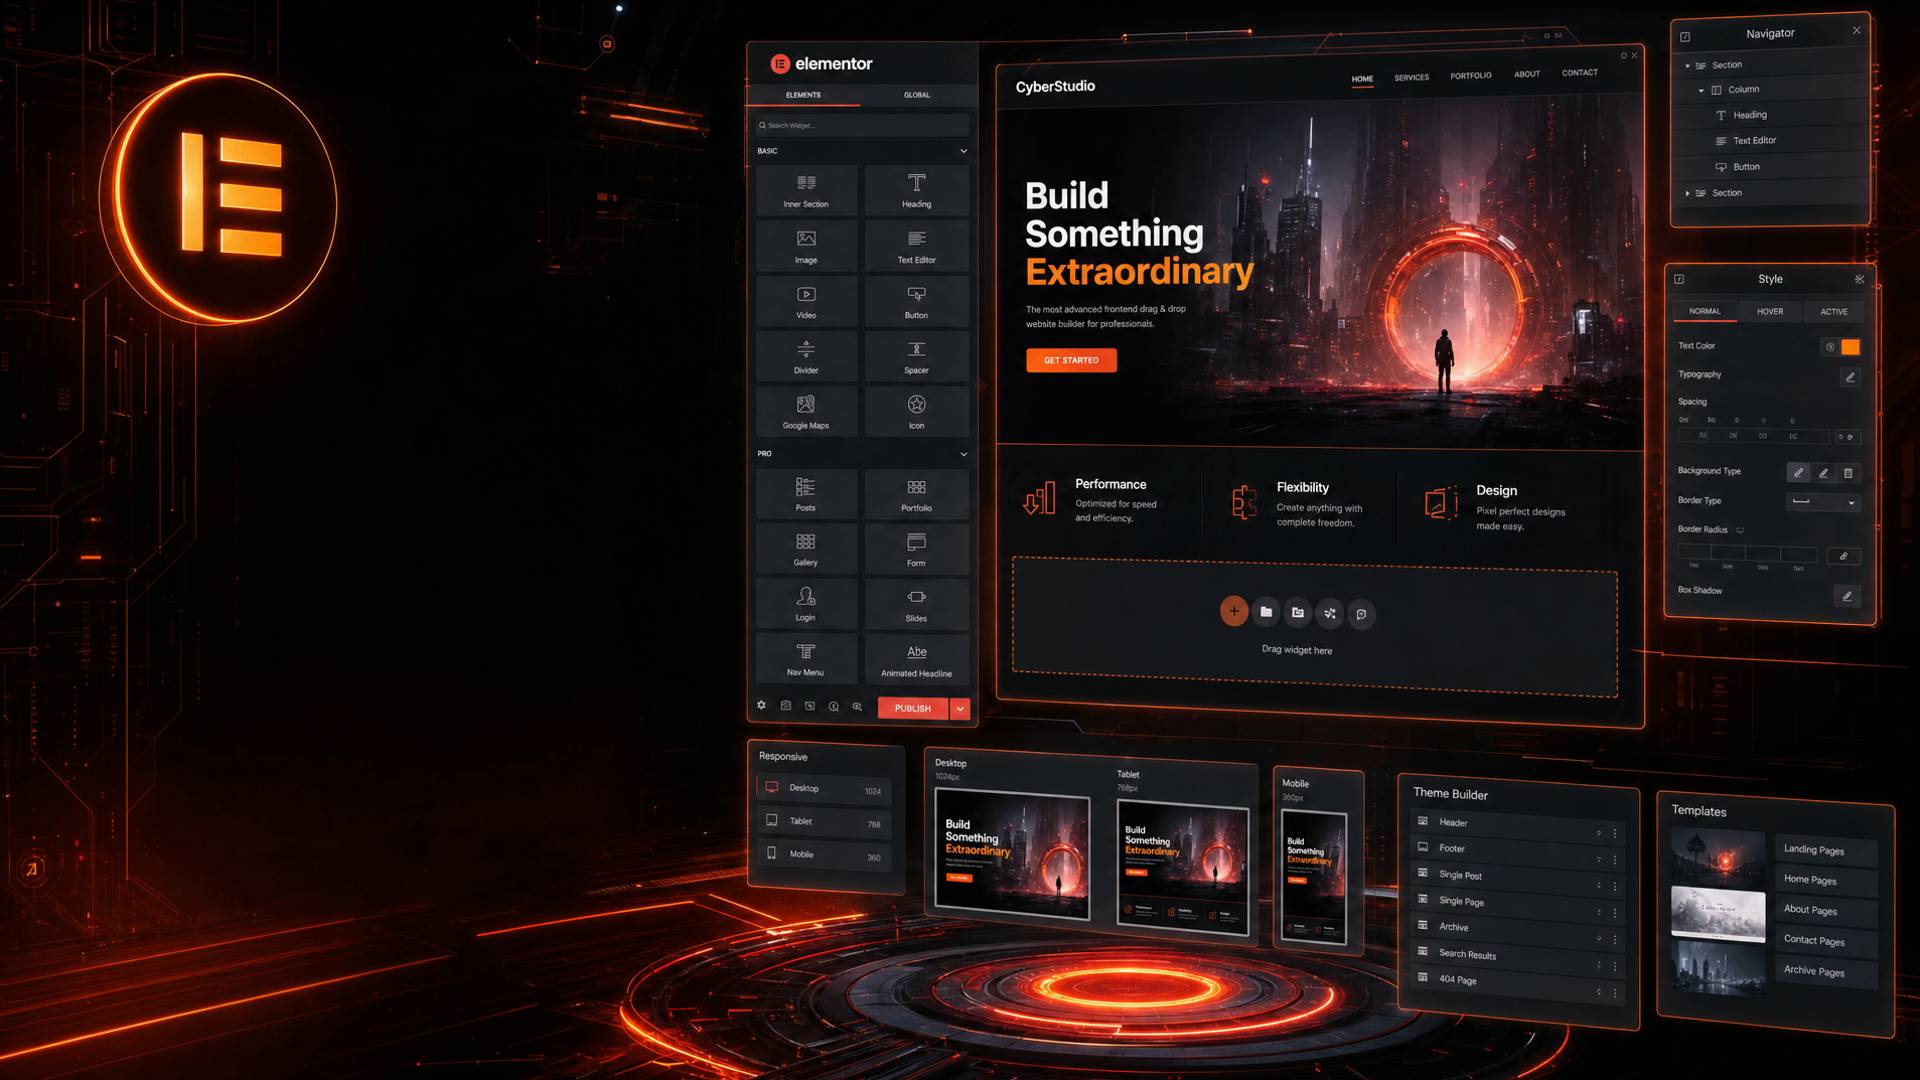Select the Hover state tab in Style
Viewport: 1920px width, 1080px height.
(1770, 312)
